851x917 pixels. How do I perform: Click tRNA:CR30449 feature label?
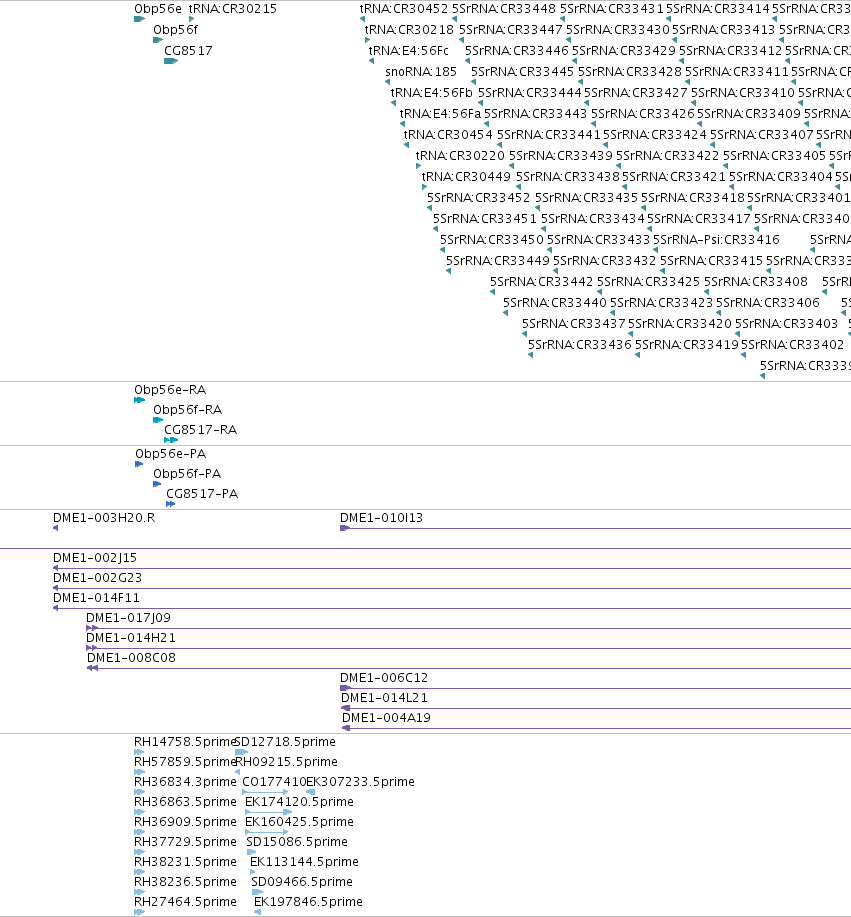(x=466, y=177)
